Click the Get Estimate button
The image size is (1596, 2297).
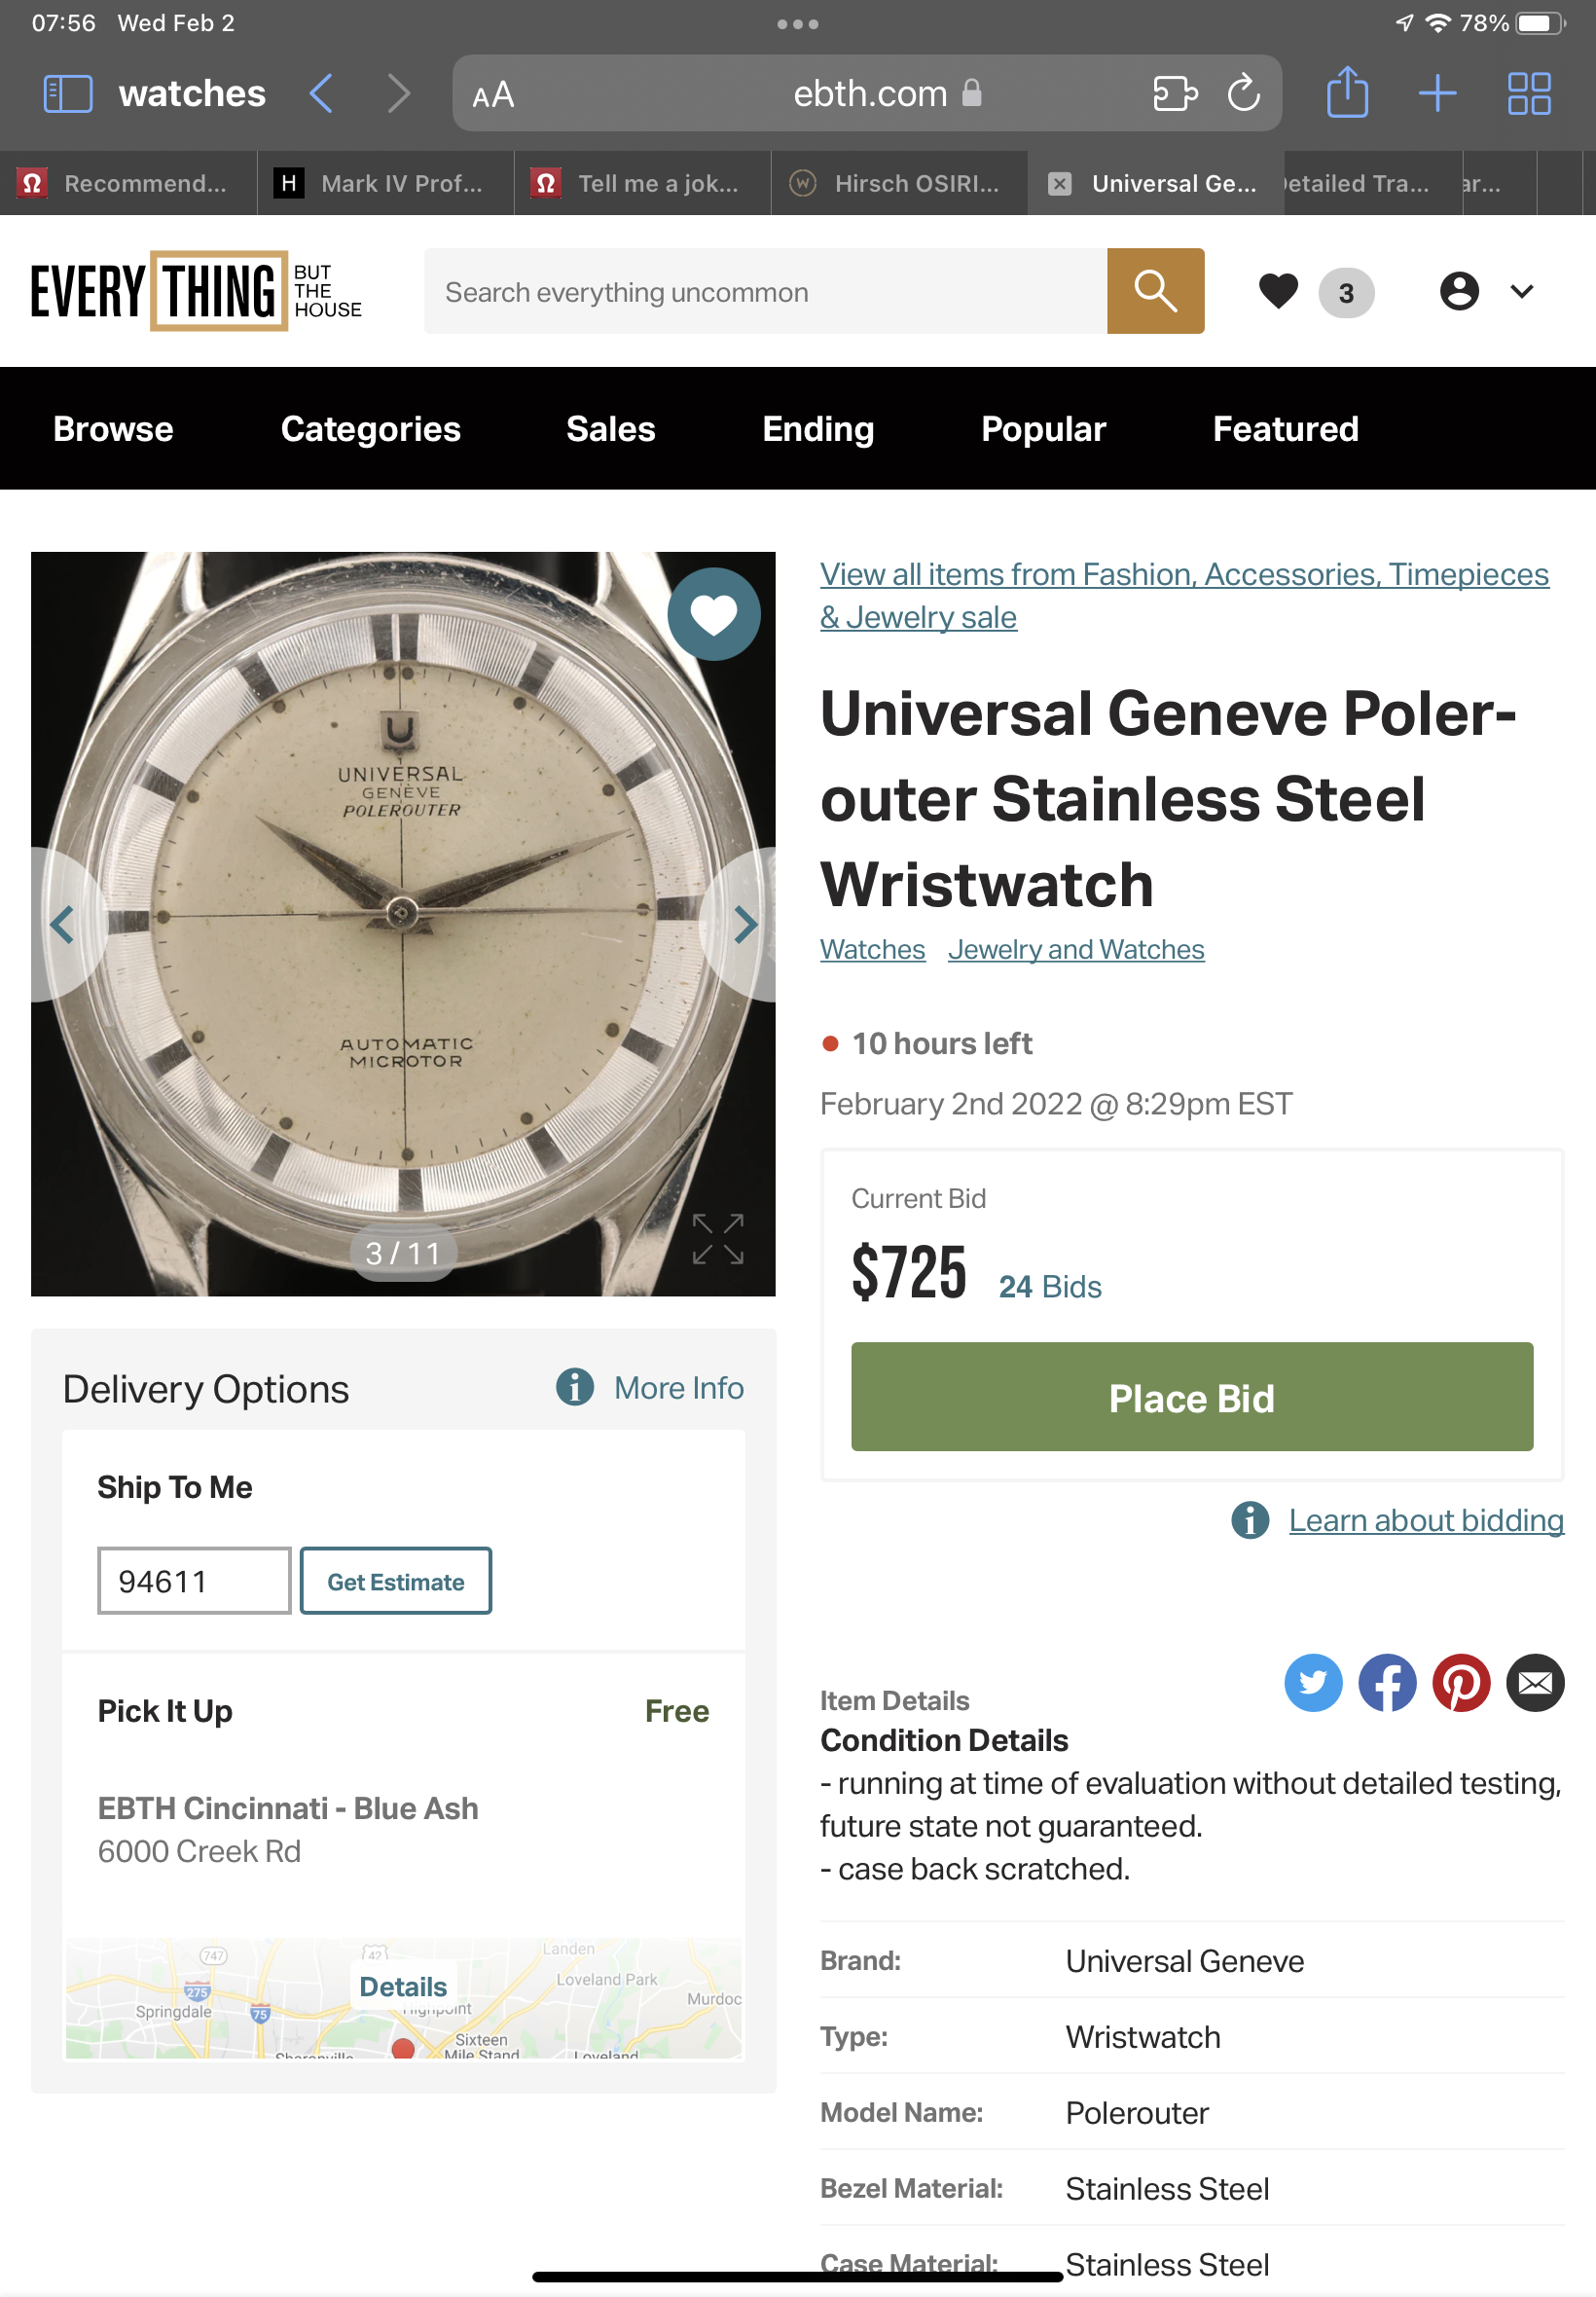[395, 1581]
